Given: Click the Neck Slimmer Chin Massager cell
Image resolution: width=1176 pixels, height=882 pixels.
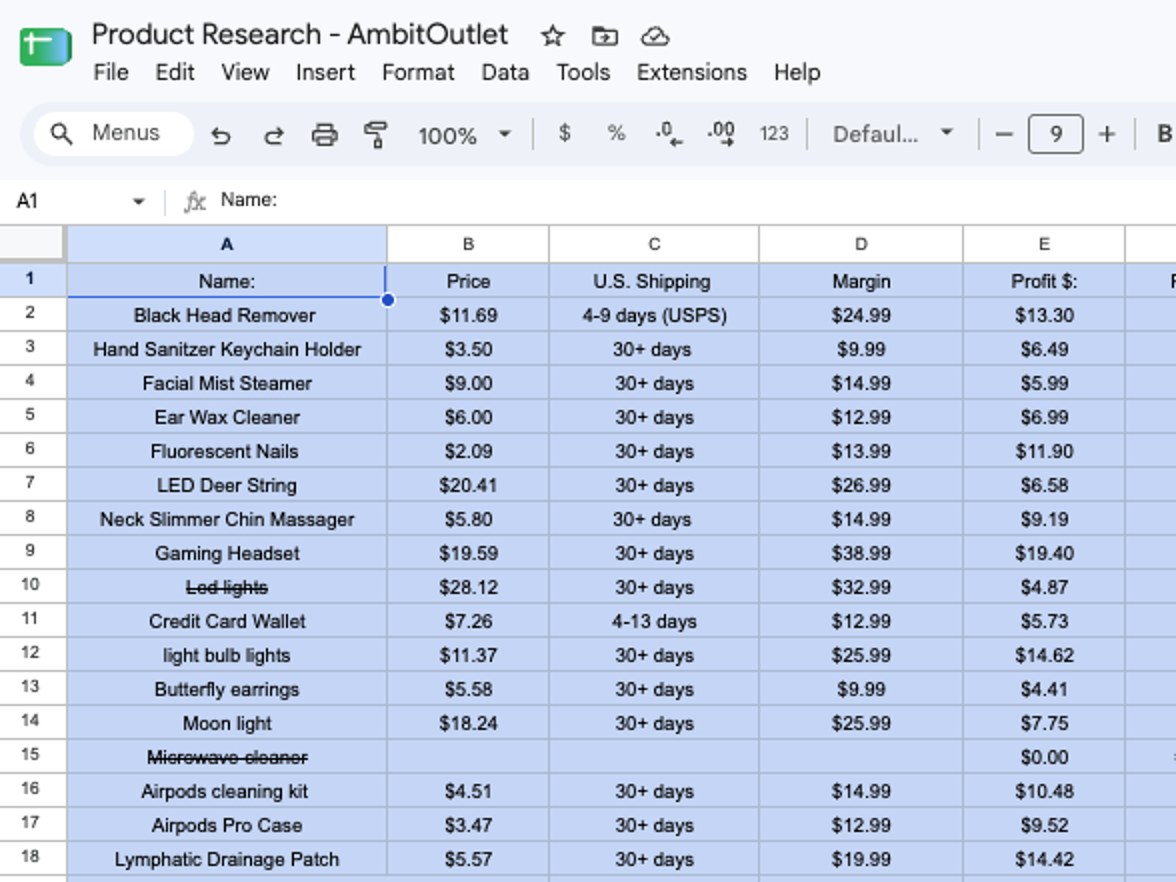Looking at the screenshot, I should (226, 519).
